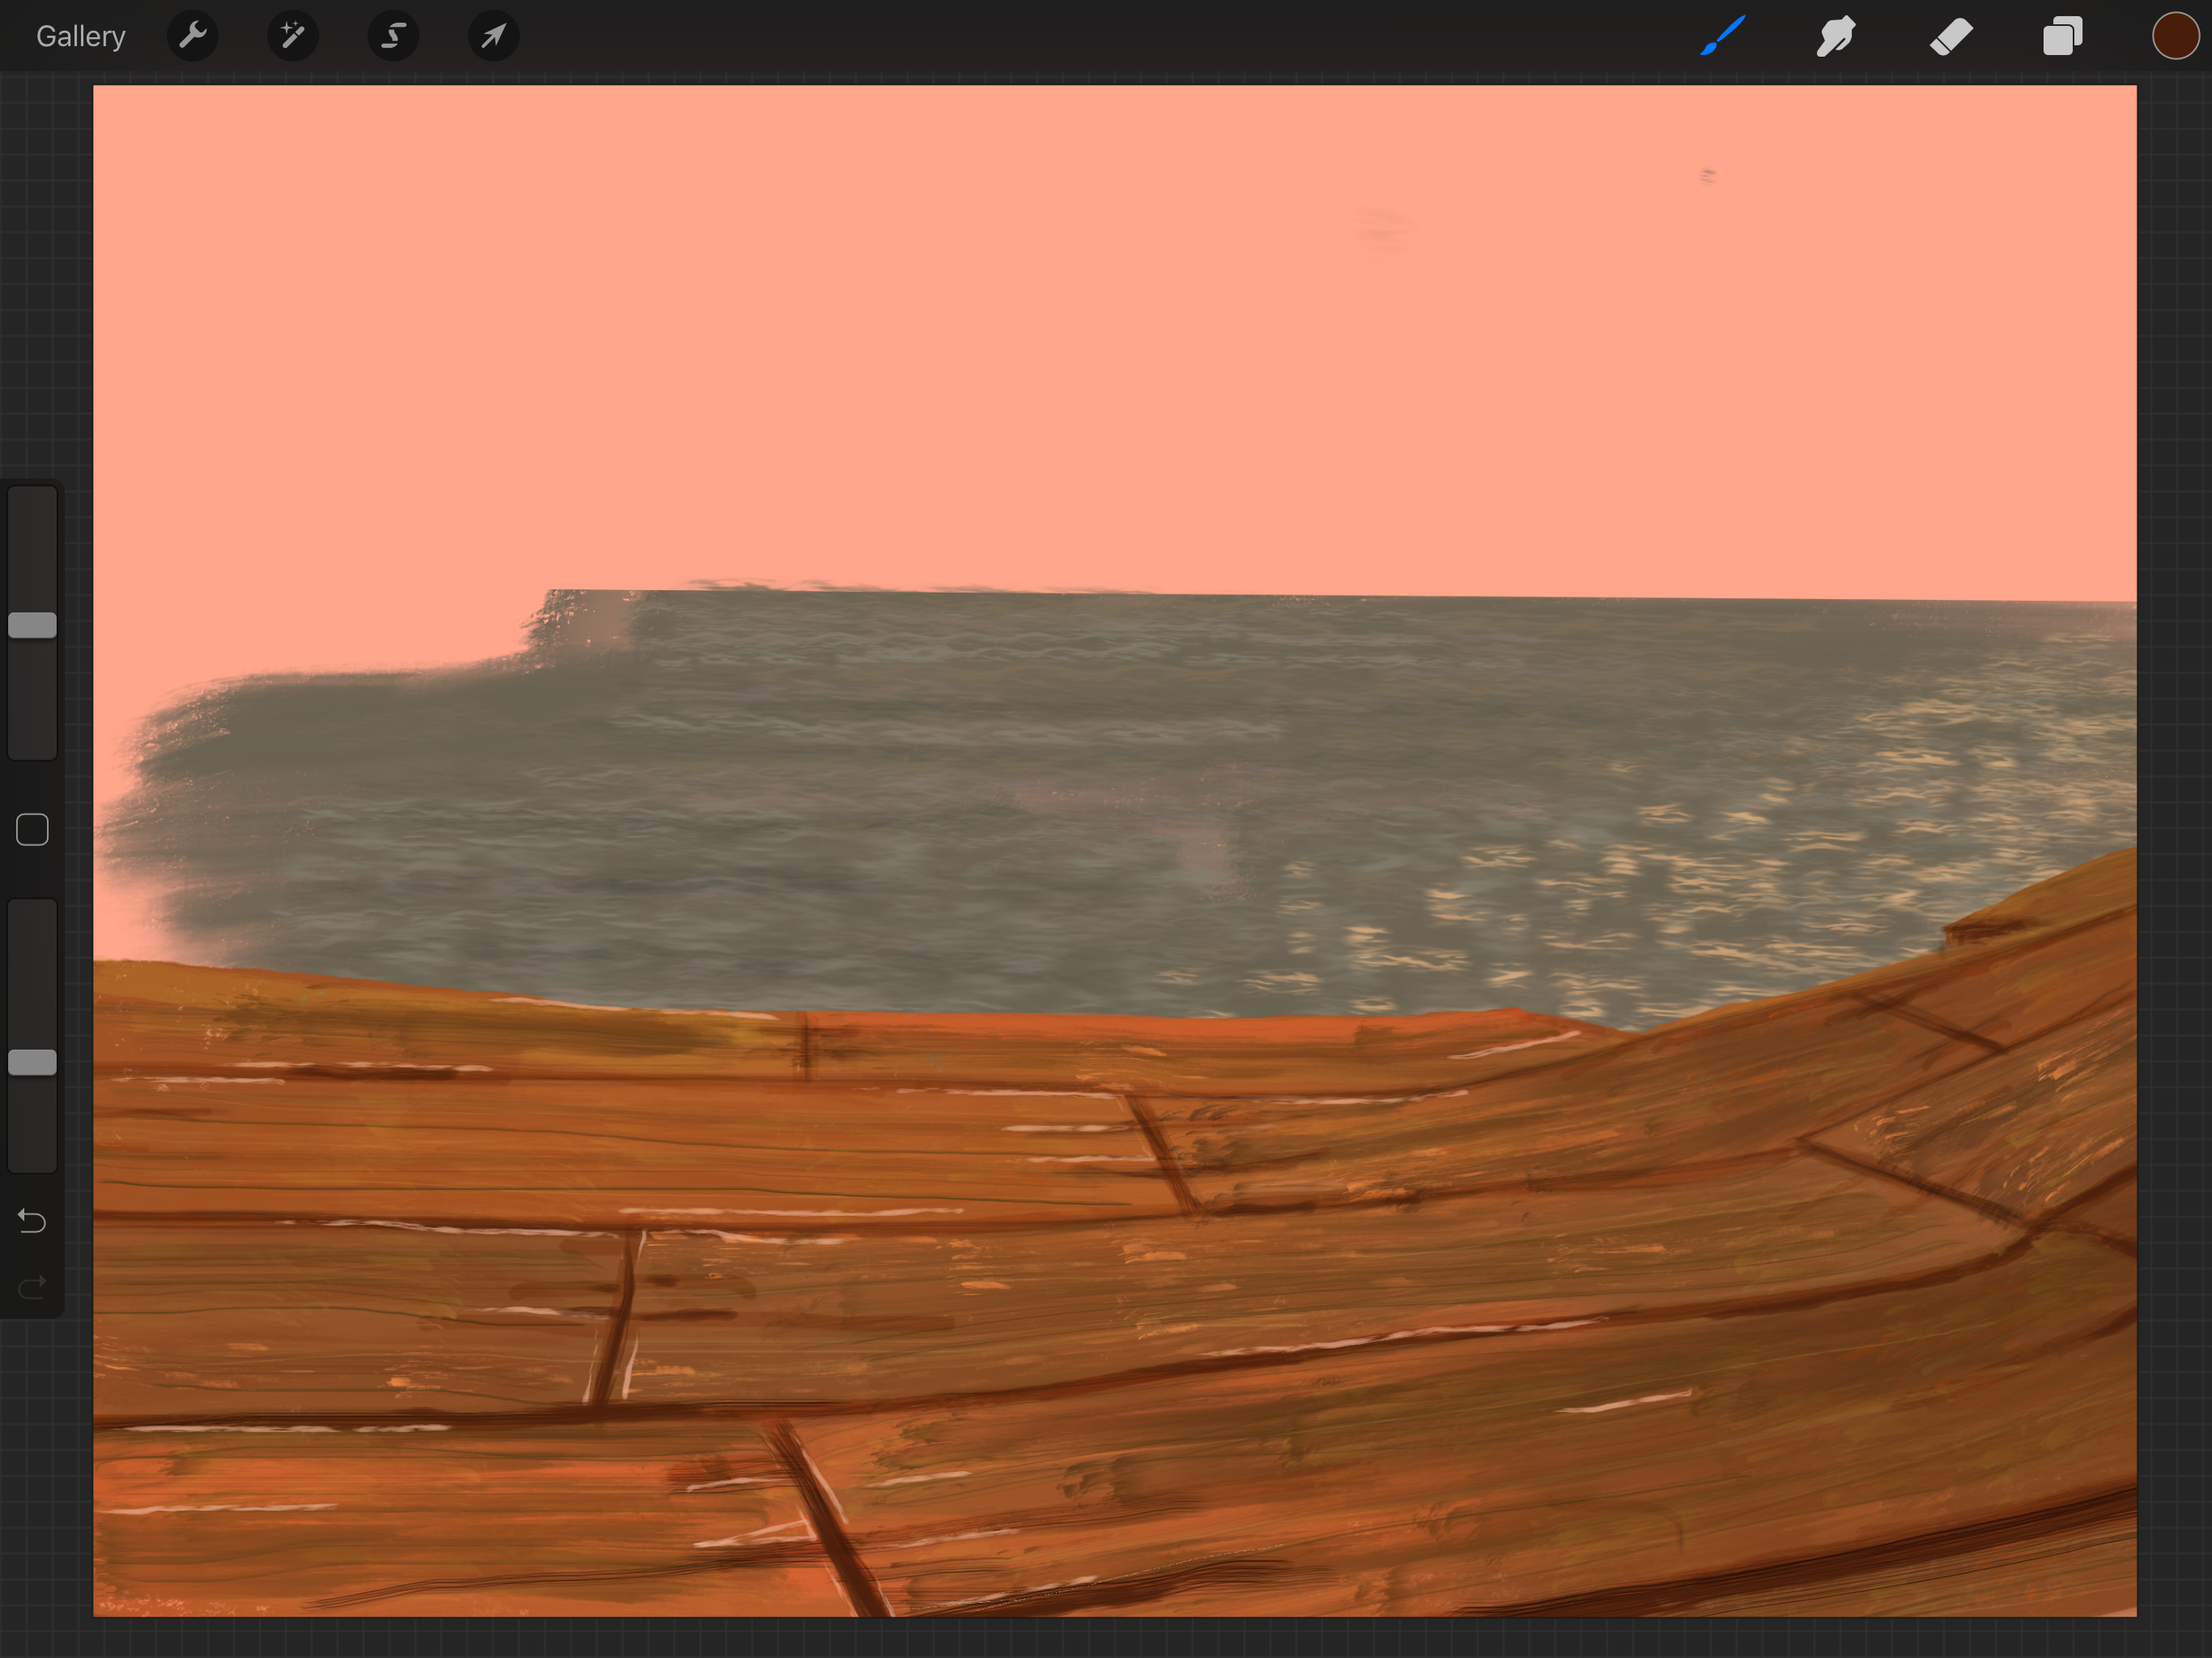Tap the square modify button
Image resolution: width=2212 pixels, height=1658 pixels.
(x=32, y=829)
